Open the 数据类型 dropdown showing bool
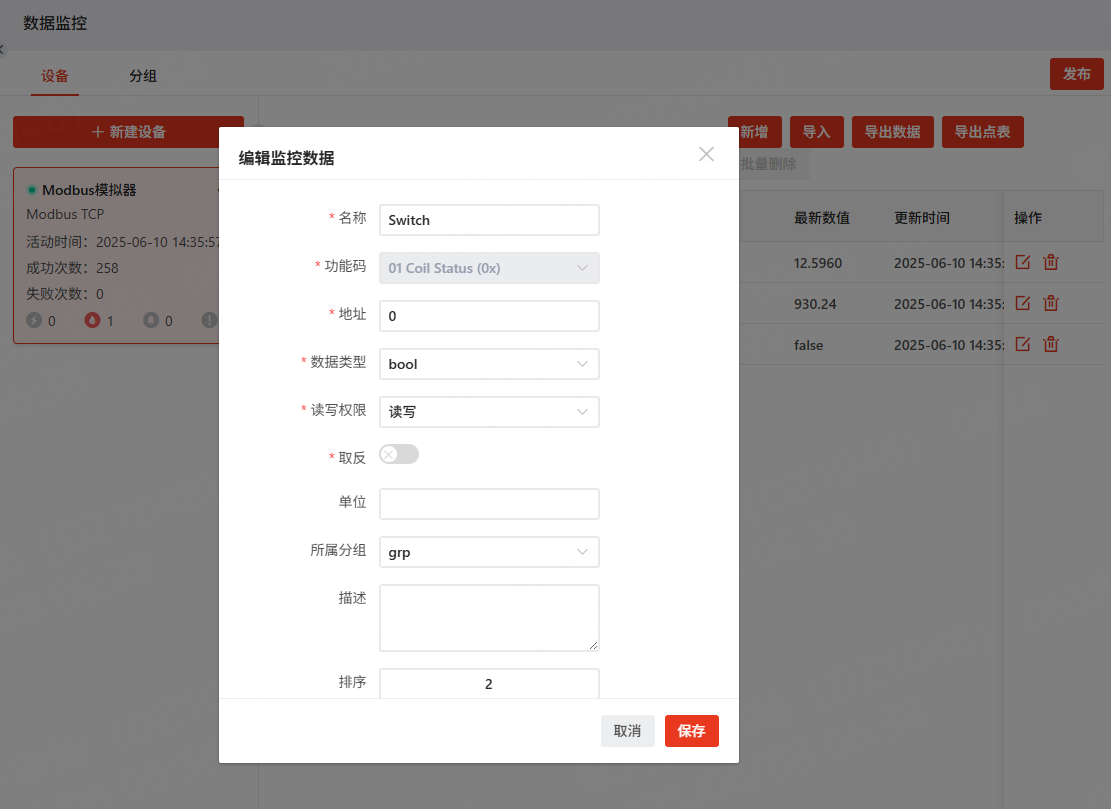Viewport: 1111px width, 809px height. pos(489,364)
